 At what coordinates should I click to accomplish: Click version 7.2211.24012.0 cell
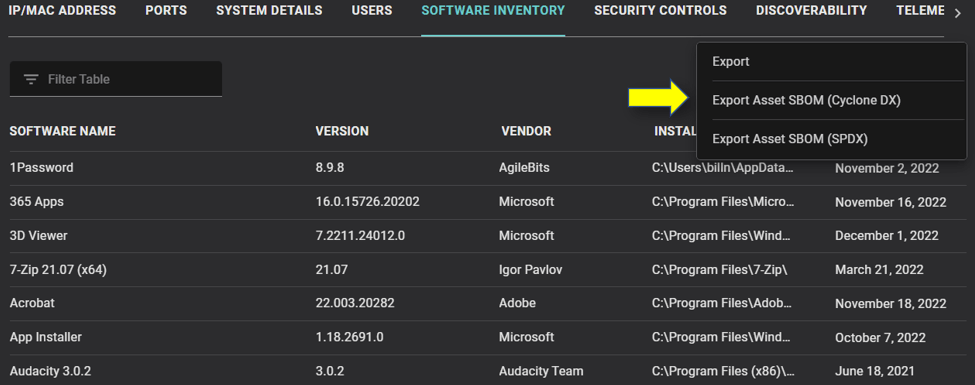click(x=360, y=236)
